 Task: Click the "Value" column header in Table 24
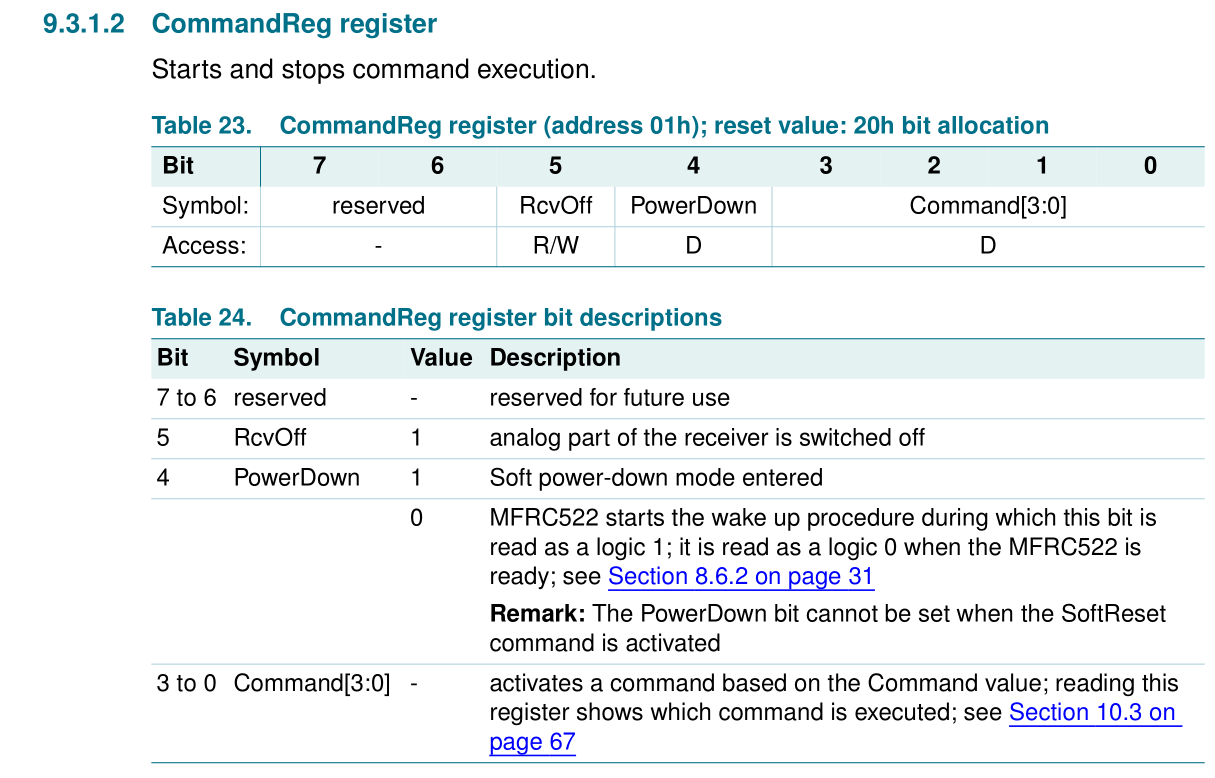[440, 358]
